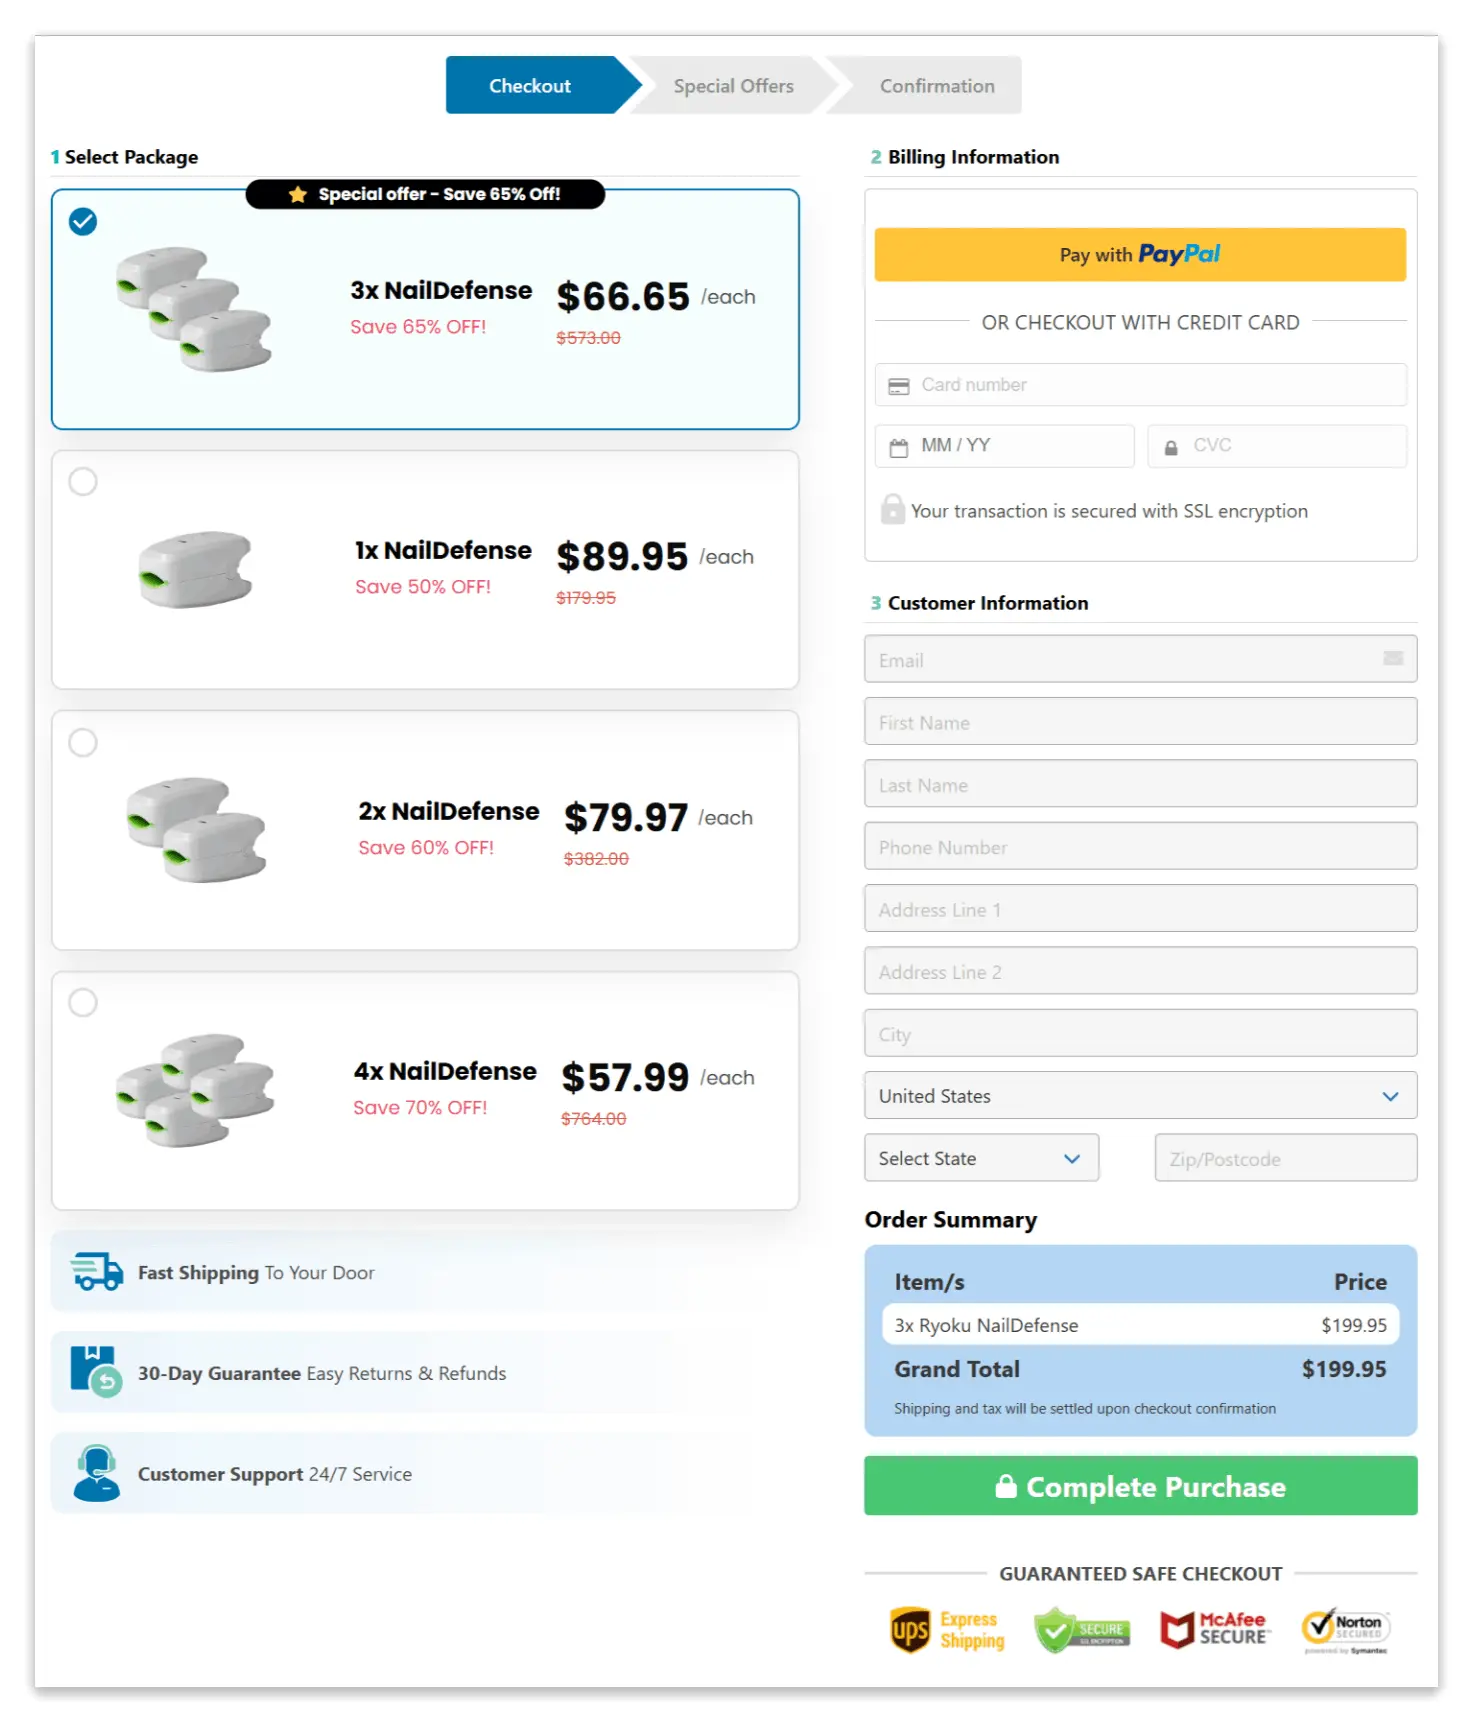
Task: Click the City field
Action: click(1140, 1033)
